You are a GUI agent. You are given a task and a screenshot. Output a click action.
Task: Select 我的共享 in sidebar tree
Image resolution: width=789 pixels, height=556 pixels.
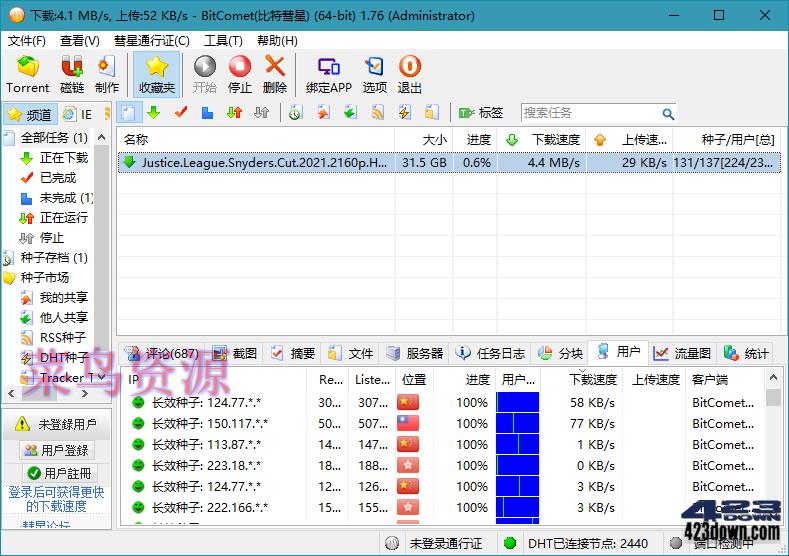click(x=64, y=297)
